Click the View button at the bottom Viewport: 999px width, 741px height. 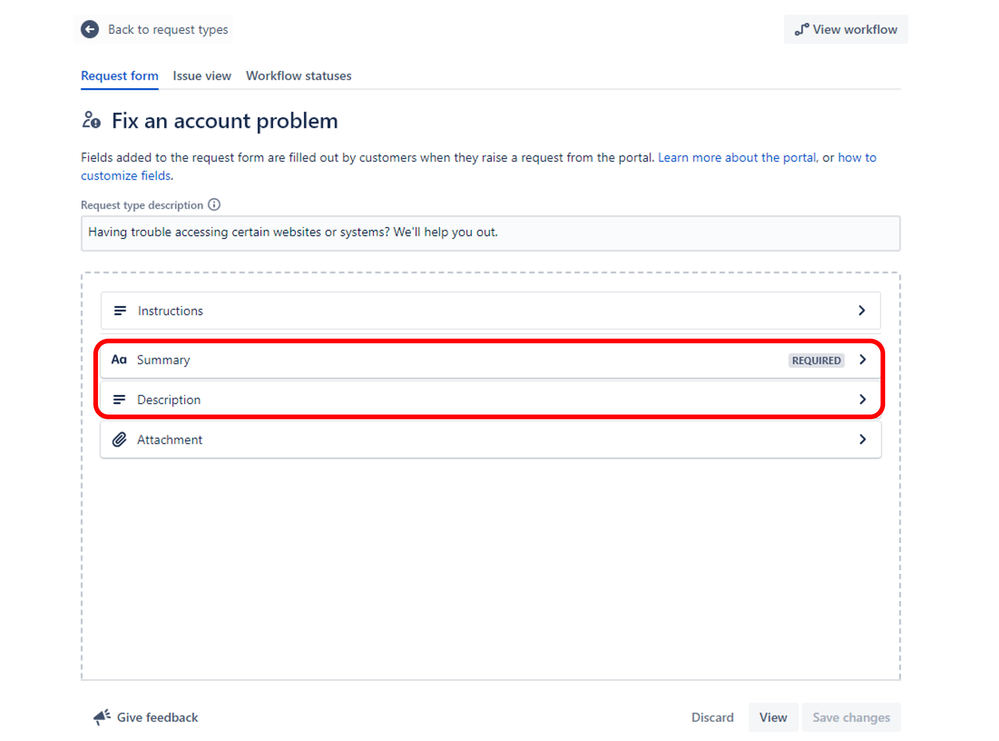tap(773, 717)
